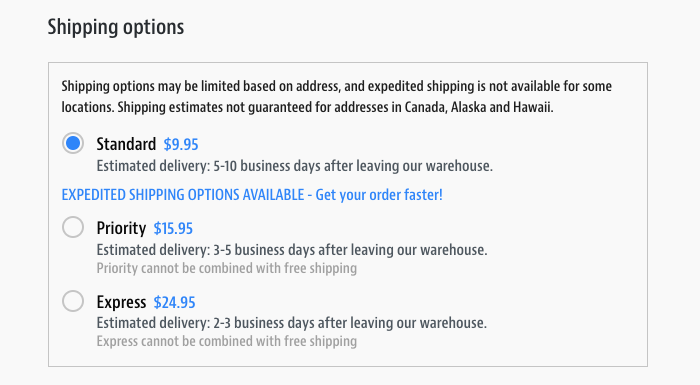Select the Standard shipping radio button
Screen dimensions: 700x385
(x=73, y=143)
